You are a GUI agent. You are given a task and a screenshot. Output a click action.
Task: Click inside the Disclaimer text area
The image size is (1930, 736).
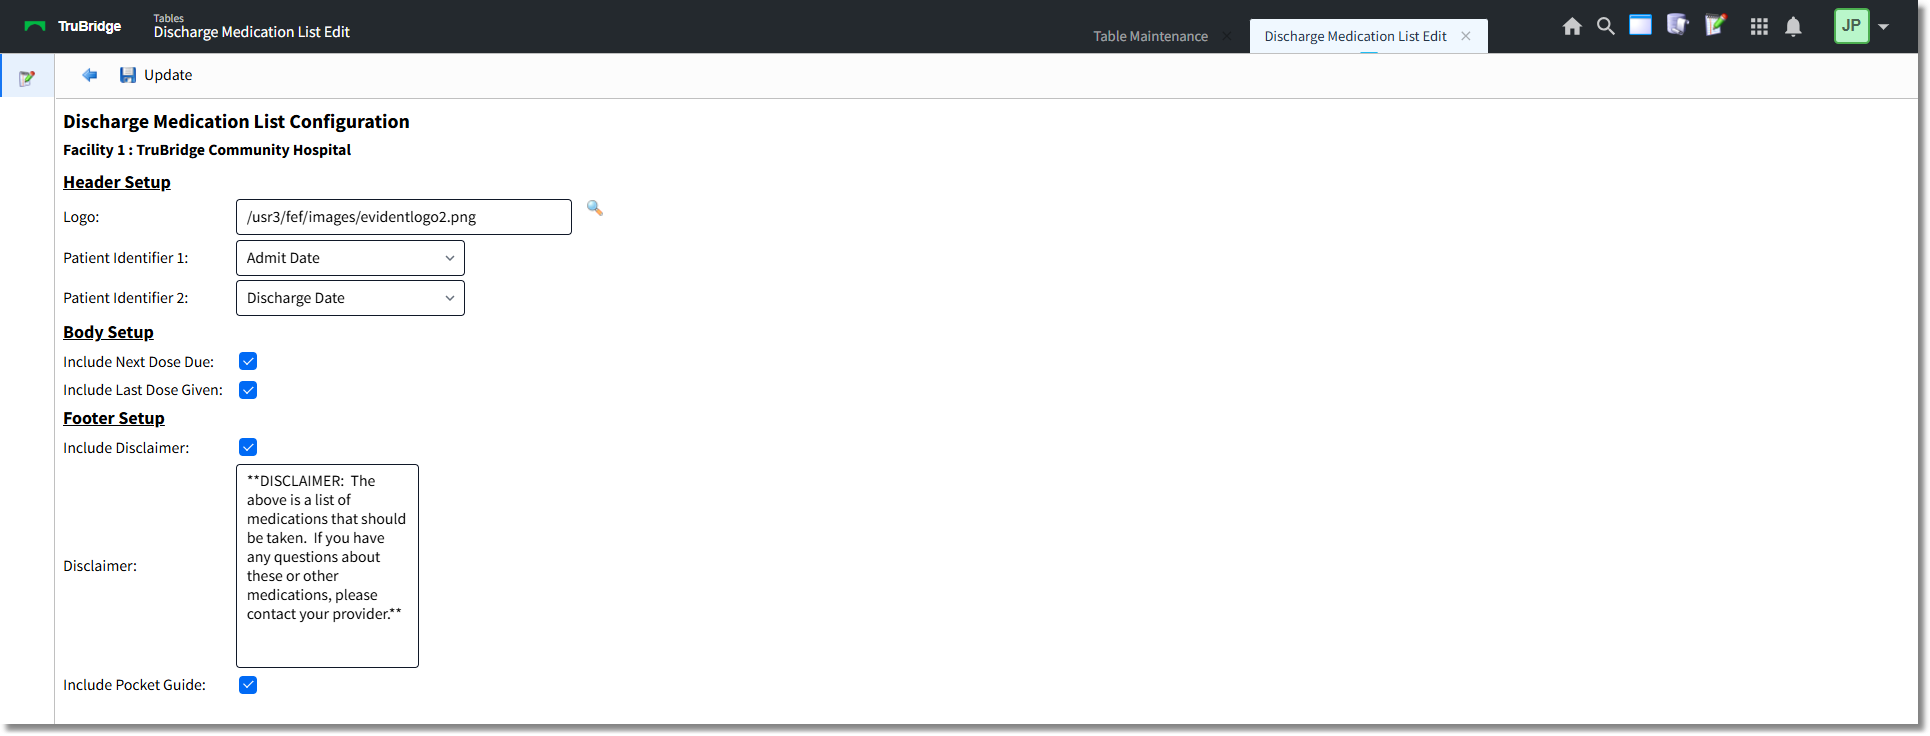[327, 566]
